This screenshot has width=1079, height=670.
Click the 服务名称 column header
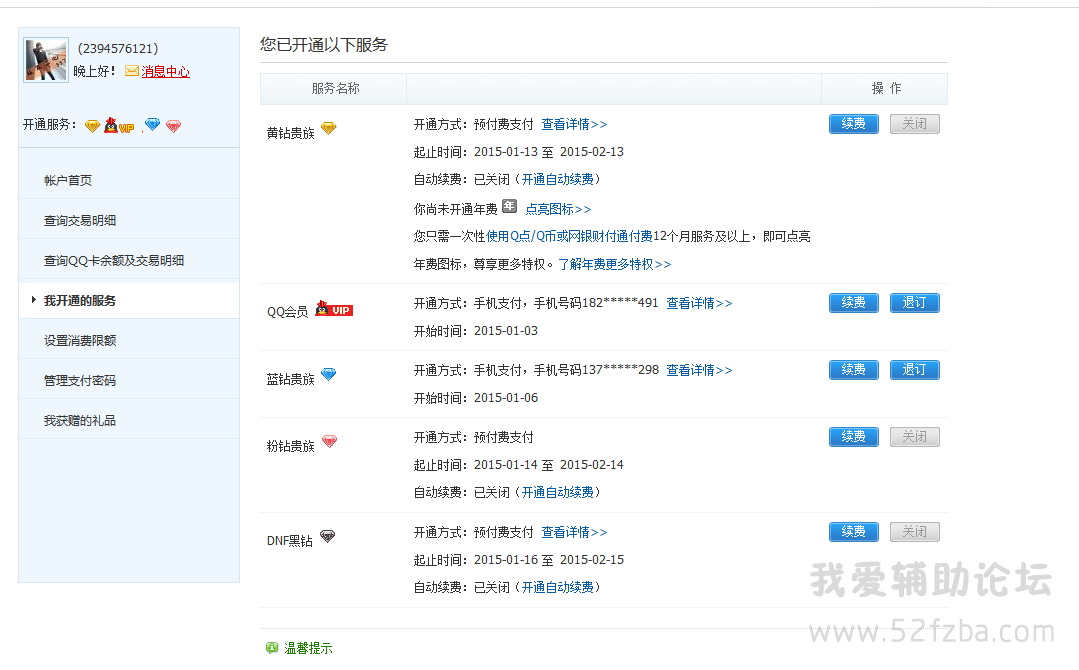pos(335,89)
